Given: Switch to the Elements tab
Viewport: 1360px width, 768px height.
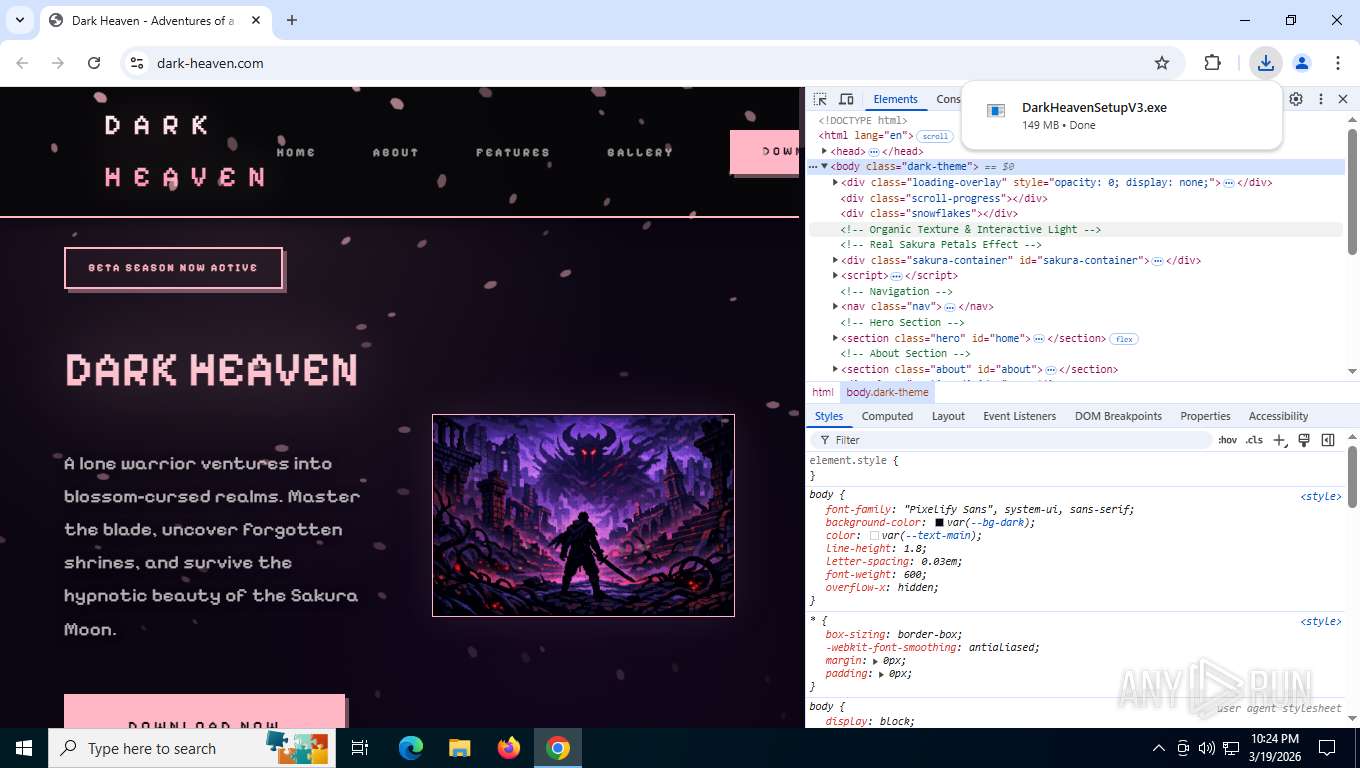Looking at the screenshot, I should click(895, 99).
